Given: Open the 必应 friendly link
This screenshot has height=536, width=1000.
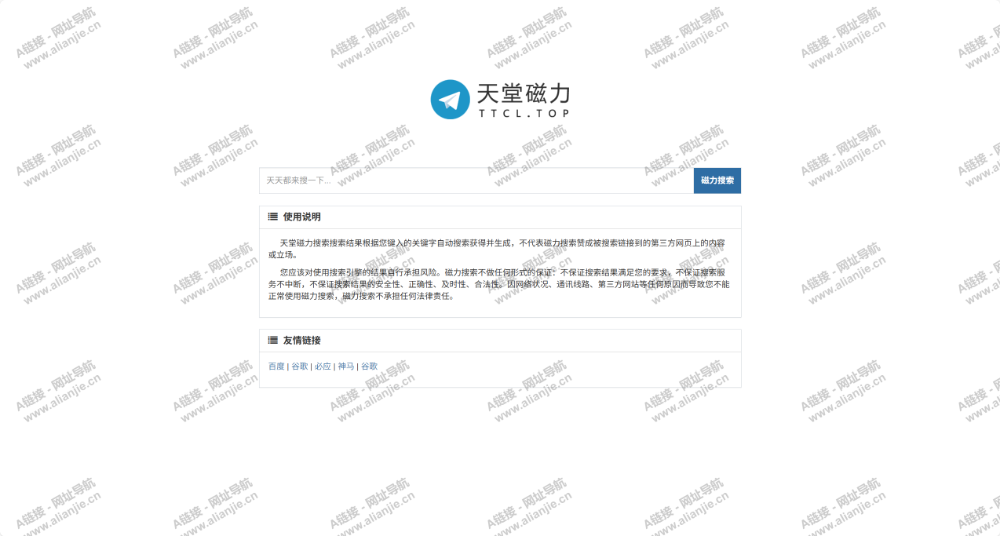Looking at the screenshot, I should click(x=323, y=366).
